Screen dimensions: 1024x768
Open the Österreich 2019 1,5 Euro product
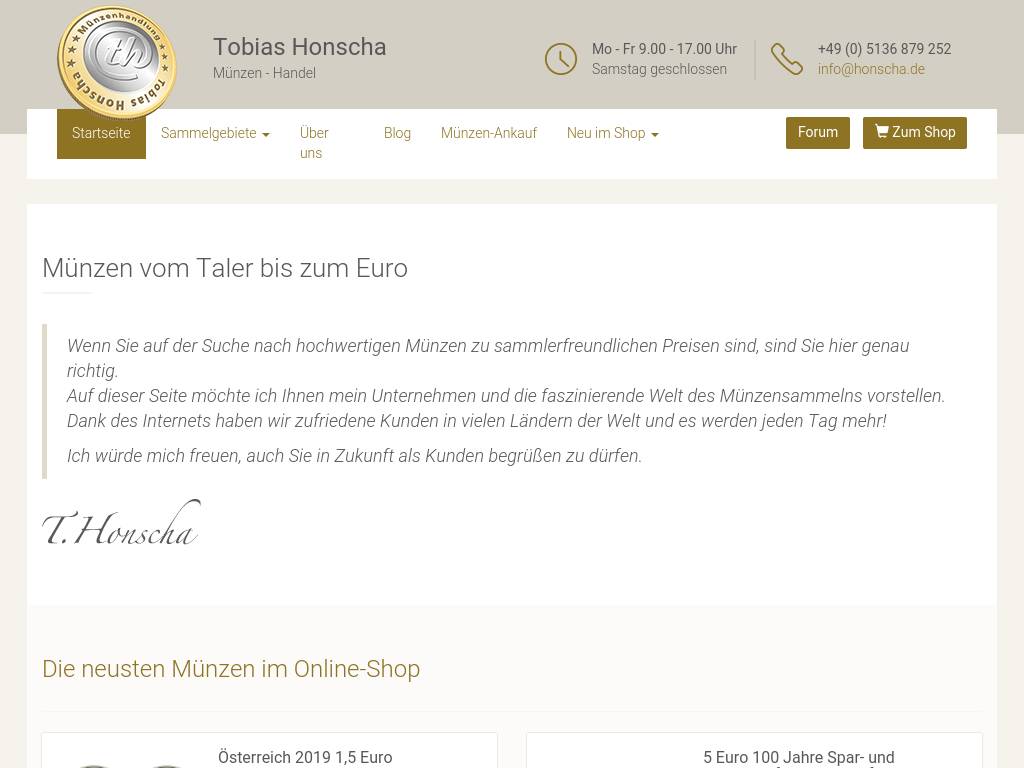coord(305,757)
